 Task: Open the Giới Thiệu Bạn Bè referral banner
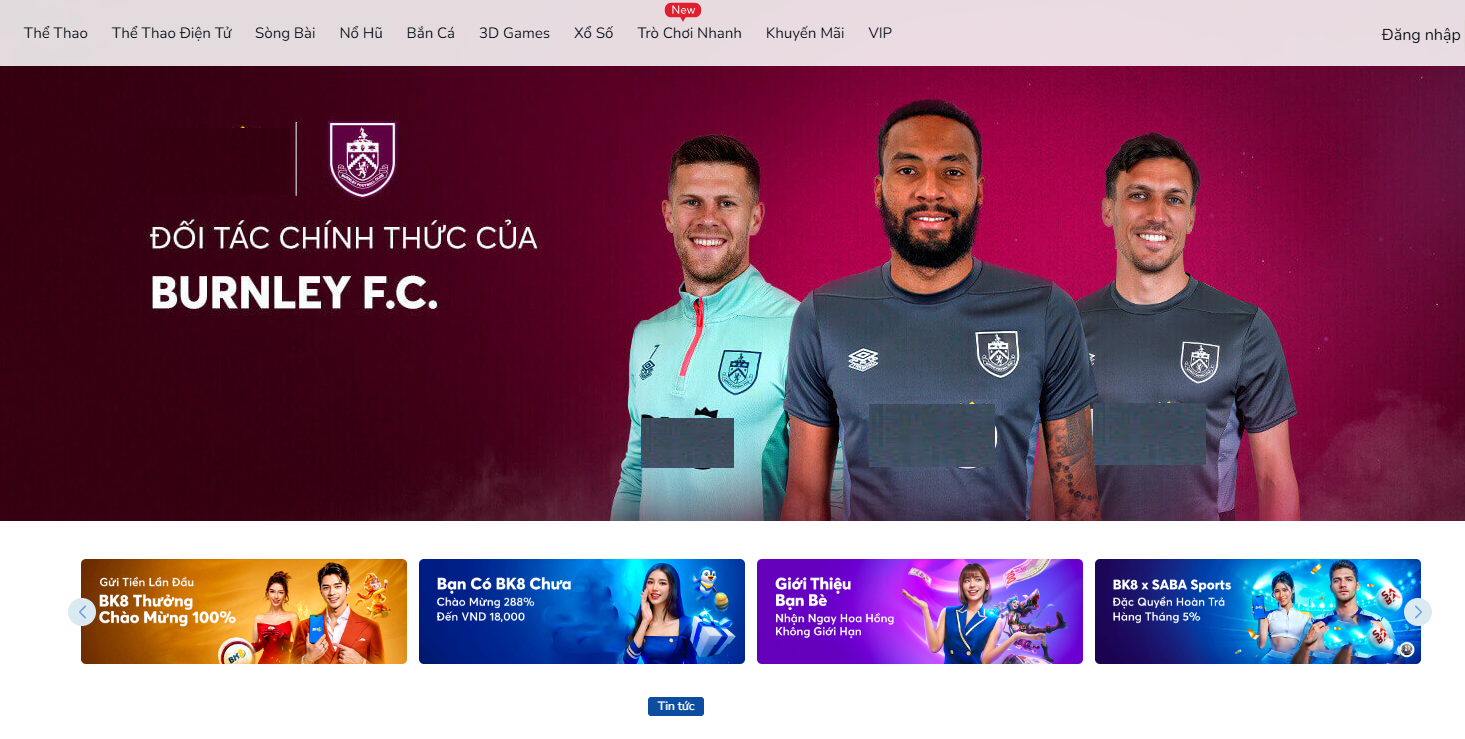(920, 611)
